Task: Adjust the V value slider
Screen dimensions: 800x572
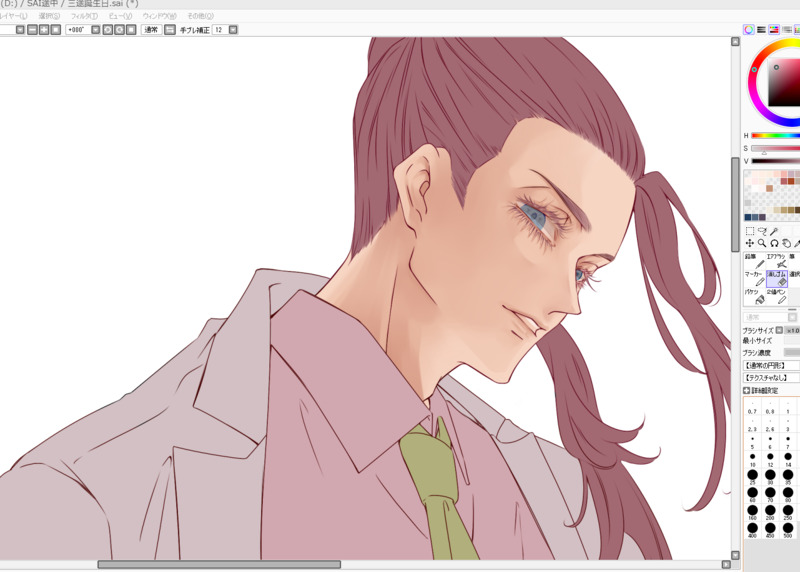Action: click(x=776, y=161)
